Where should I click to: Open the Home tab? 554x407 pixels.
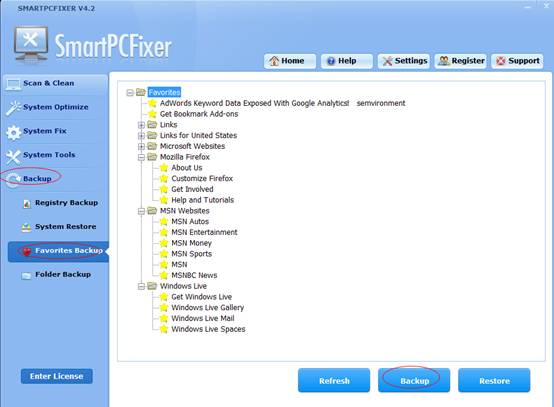point(290,61)
